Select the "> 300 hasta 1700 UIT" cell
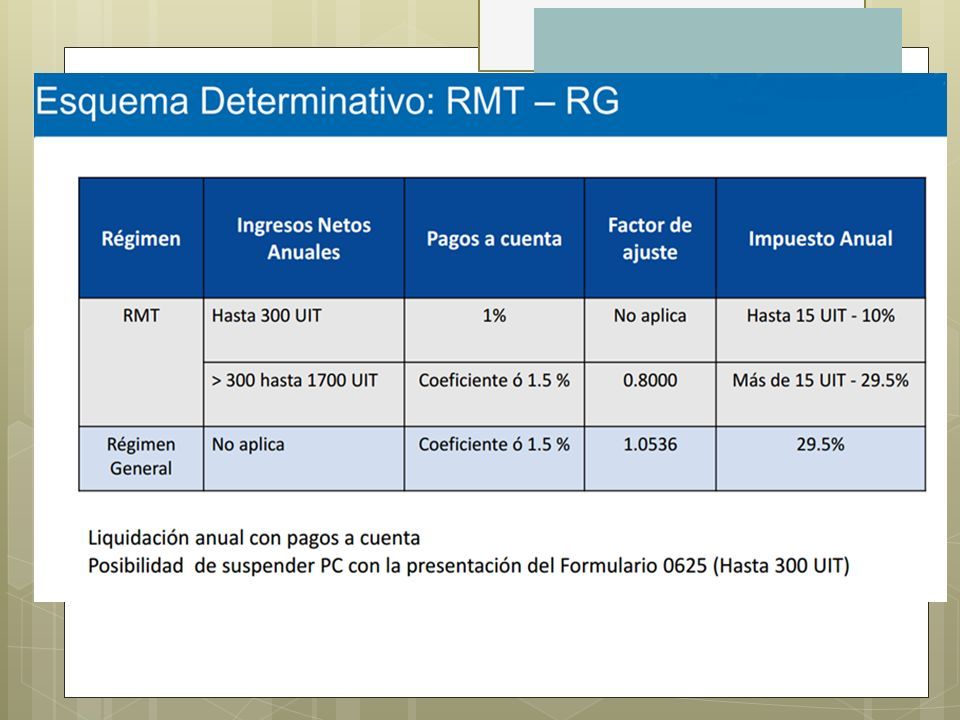 coord(304,394)
